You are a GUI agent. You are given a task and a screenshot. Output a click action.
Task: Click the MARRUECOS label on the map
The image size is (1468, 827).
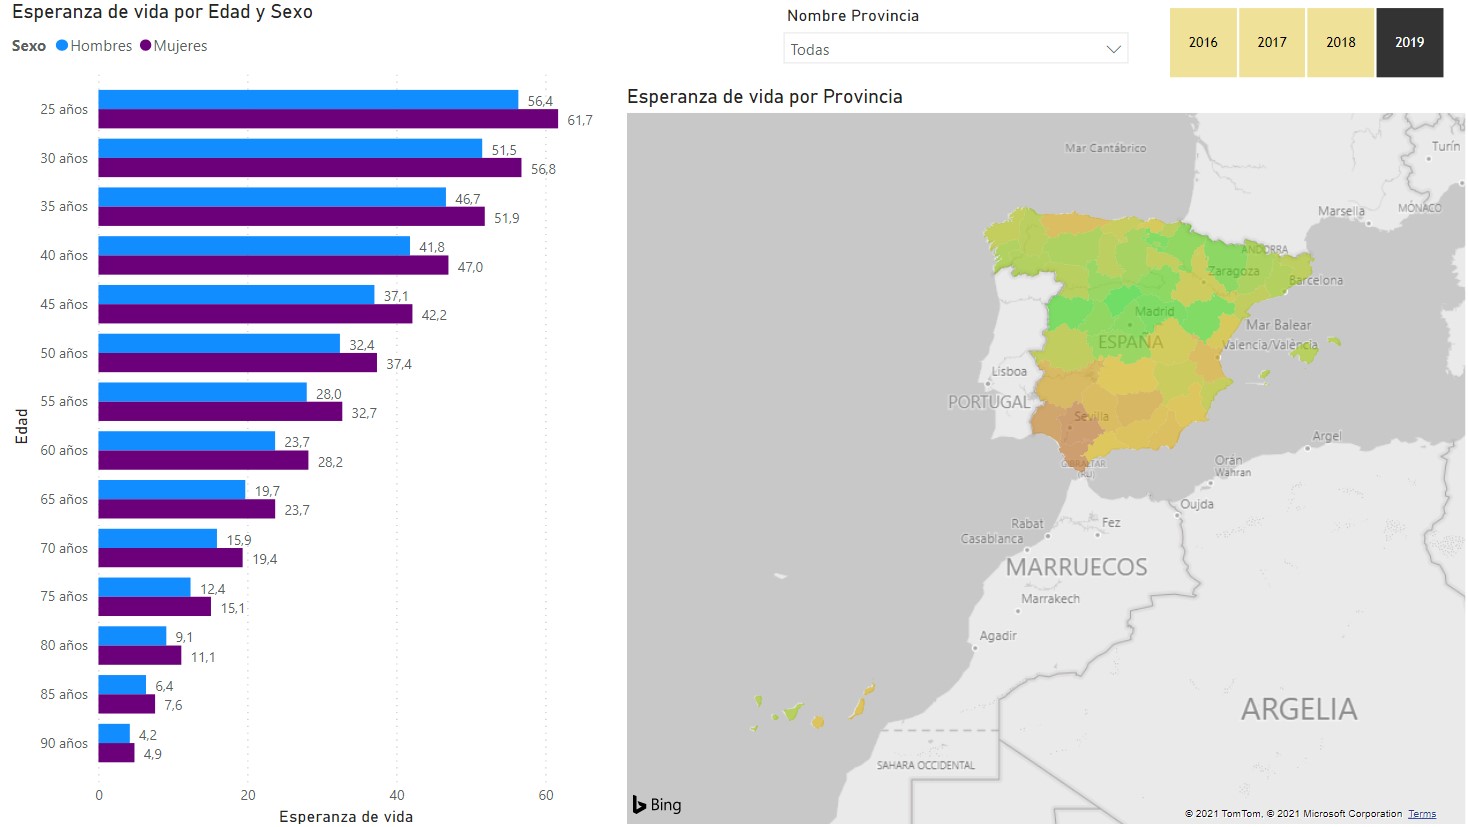pyautogui.click(x=1076, y=567)
